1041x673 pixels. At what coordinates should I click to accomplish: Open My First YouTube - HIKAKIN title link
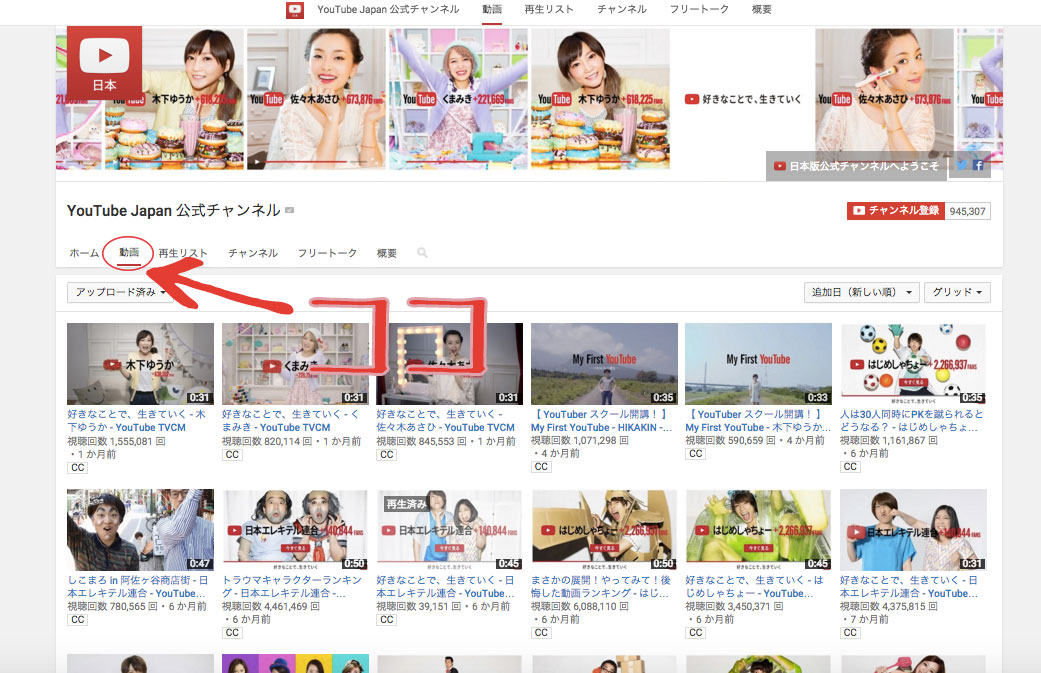601,421
